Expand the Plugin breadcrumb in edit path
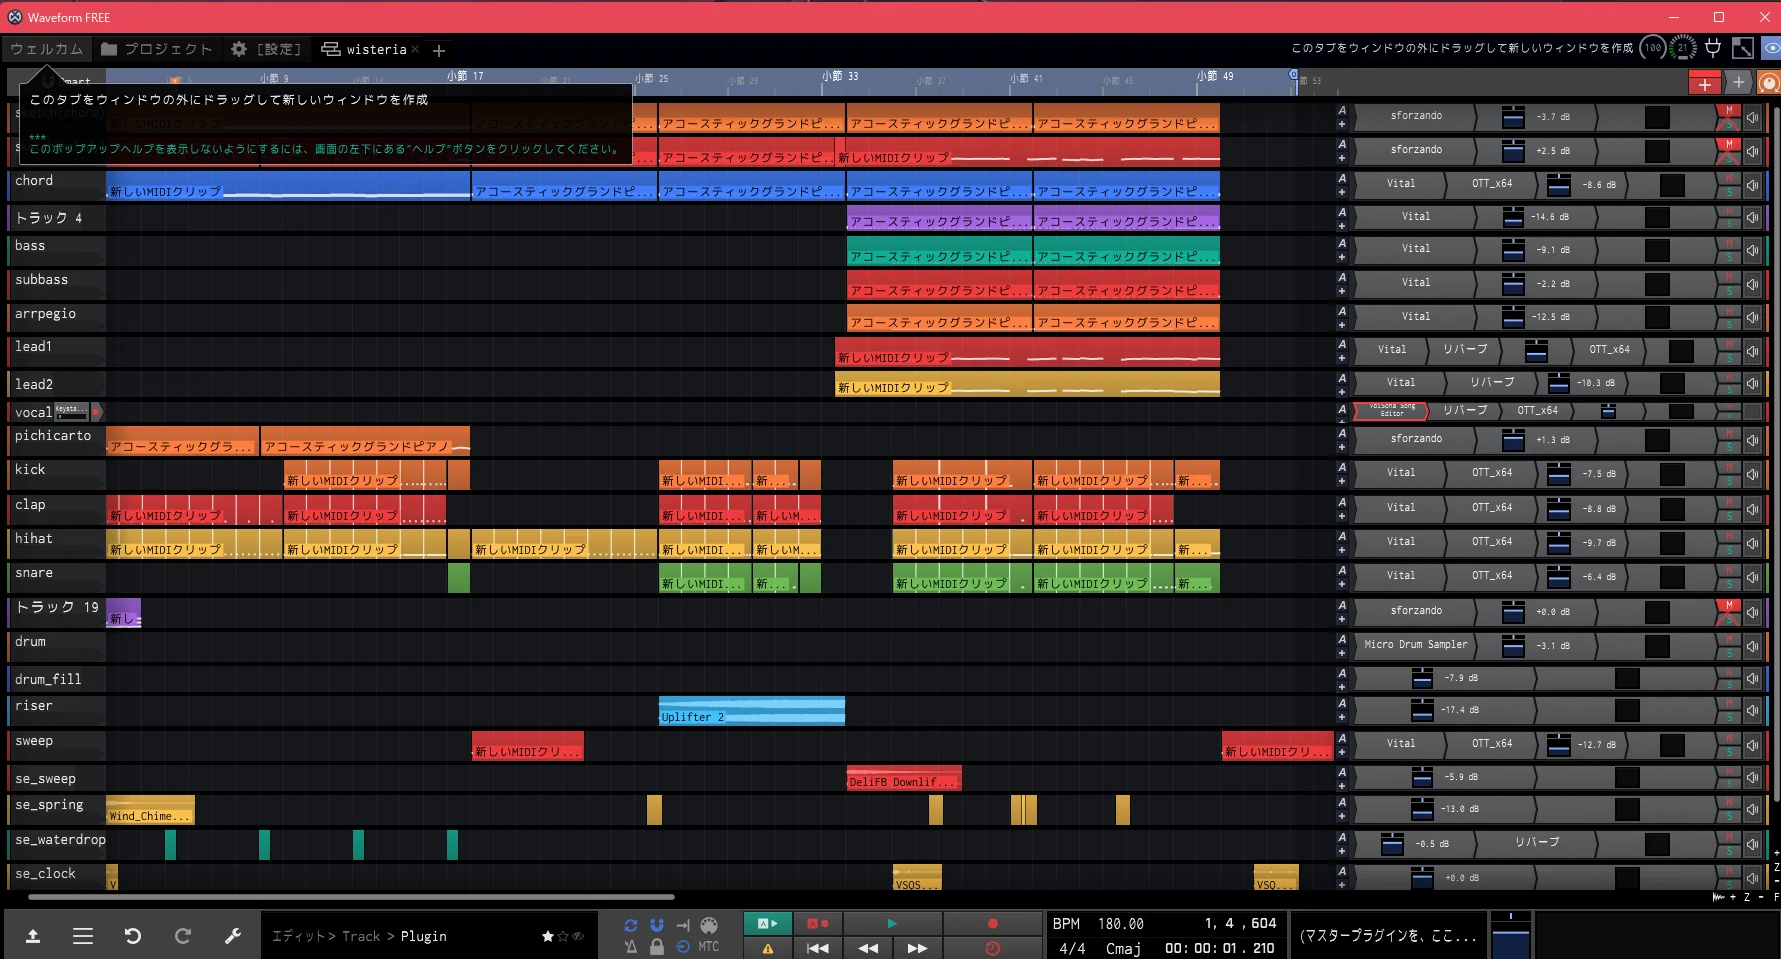 pyautogui.click(x=423, y=937)
